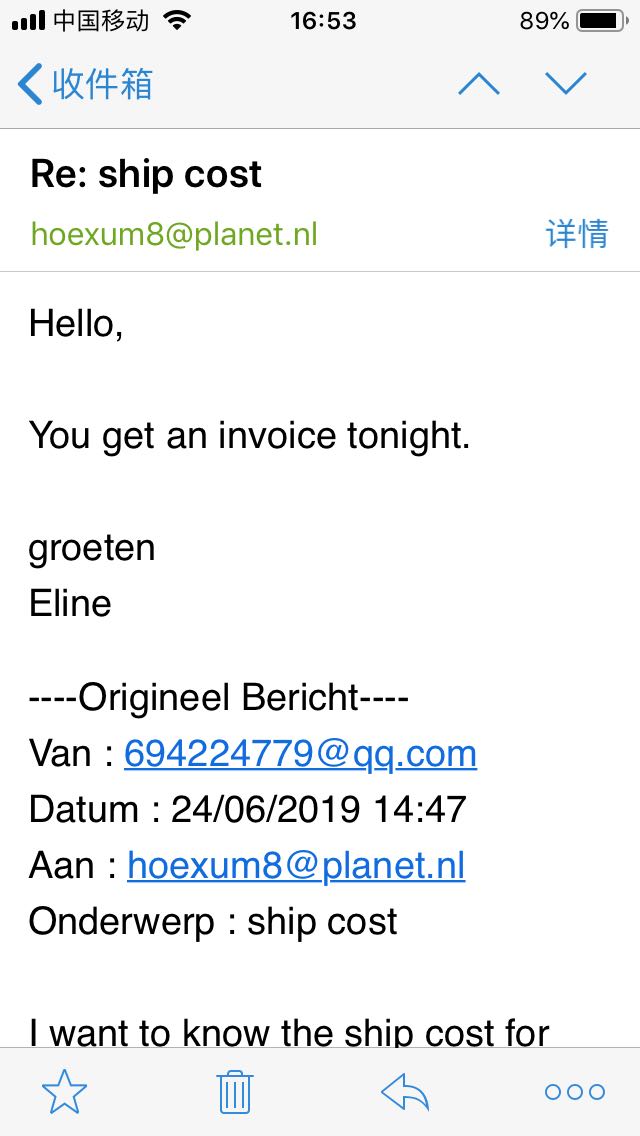Tap the 'Eline' signature text
Viewport: 640px width, 1136px height.
click(x=70, y=604)
